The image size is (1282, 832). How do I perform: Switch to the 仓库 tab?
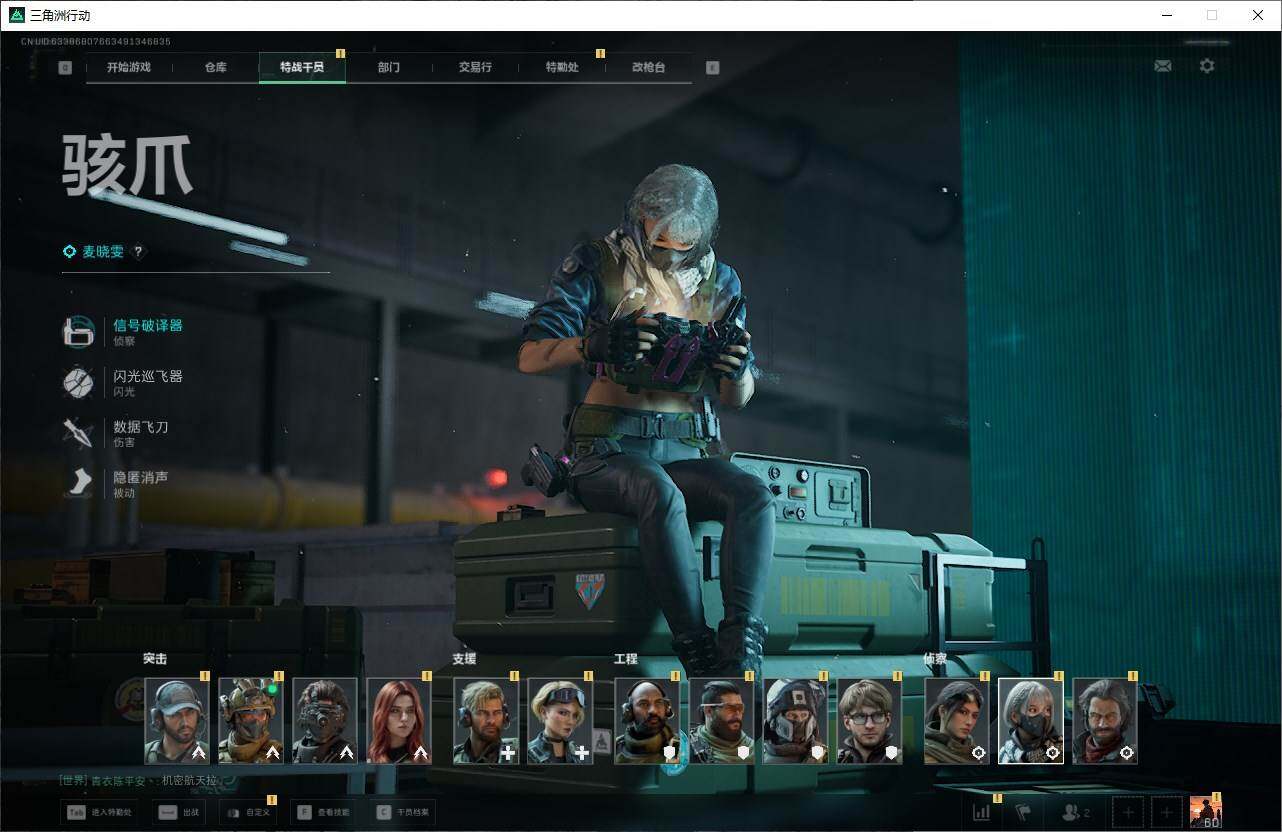tap(216, 67)
